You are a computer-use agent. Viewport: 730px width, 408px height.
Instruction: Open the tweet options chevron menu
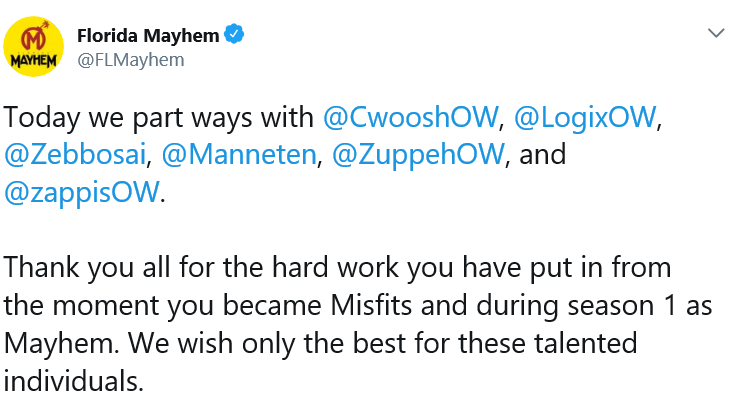click(715, 34)
